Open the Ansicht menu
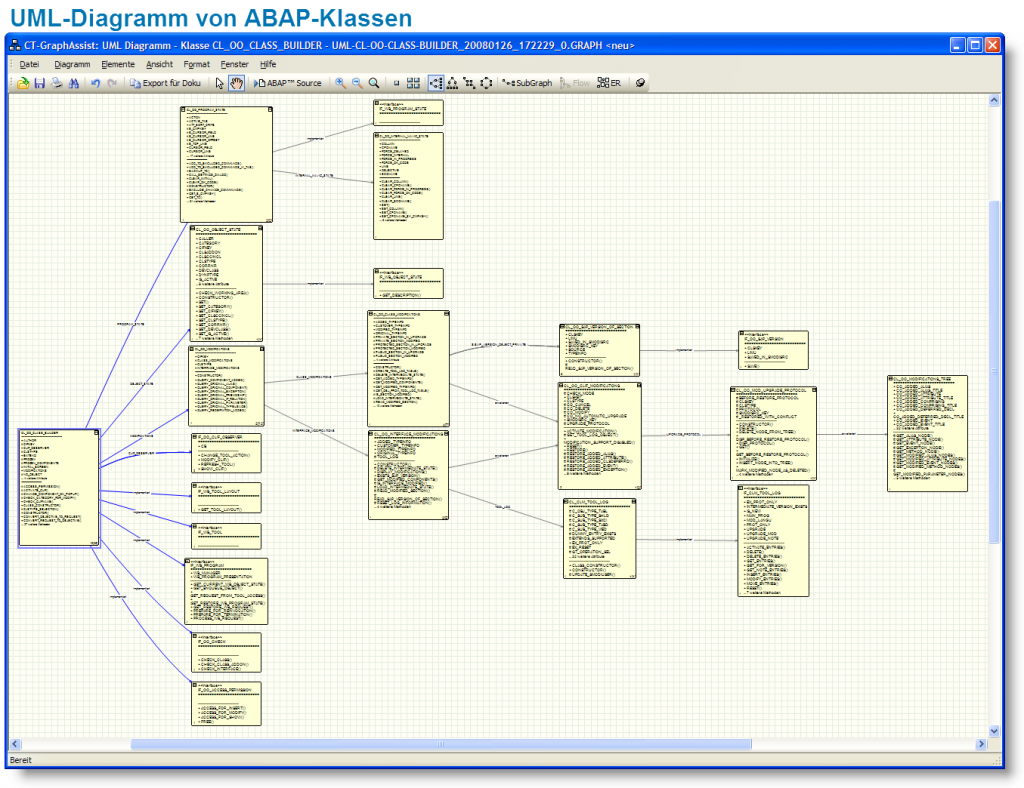Image resolution: width=1024 pixels, height=788 pixels. point(160,63)
